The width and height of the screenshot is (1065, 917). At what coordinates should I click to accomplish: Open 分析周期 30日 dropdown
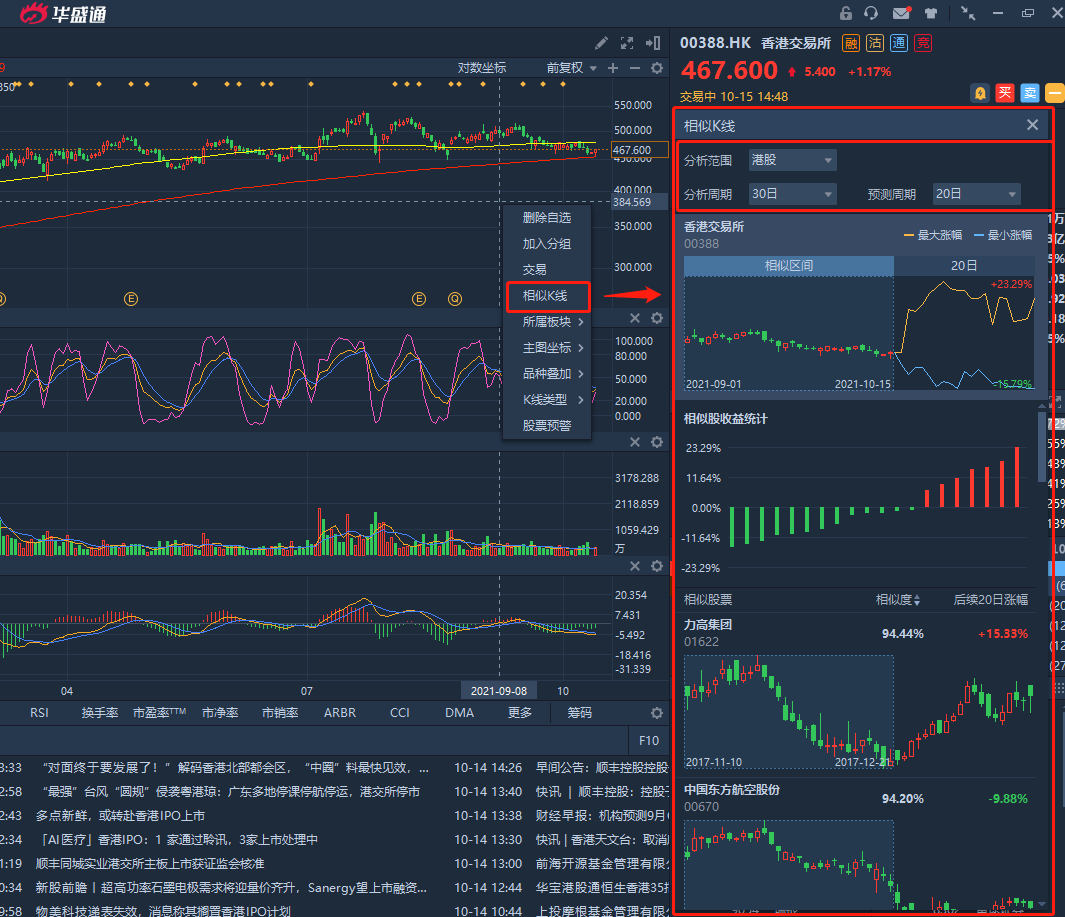coord(792,194)
